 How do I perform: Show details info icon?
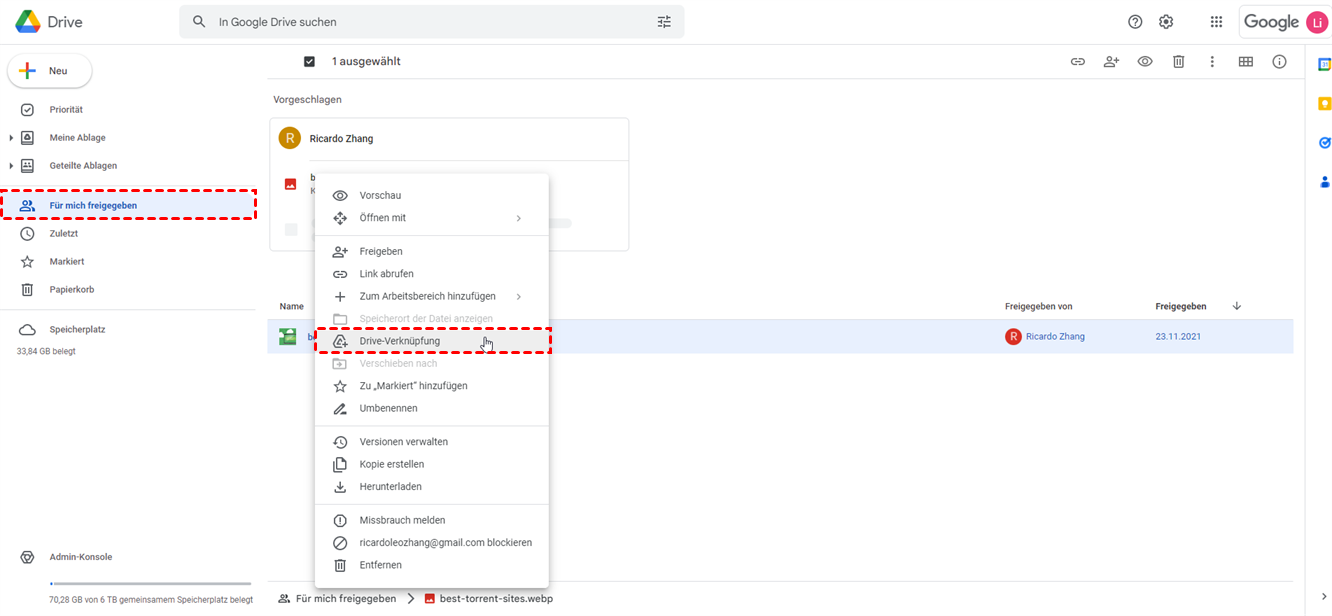point(1279,62)
